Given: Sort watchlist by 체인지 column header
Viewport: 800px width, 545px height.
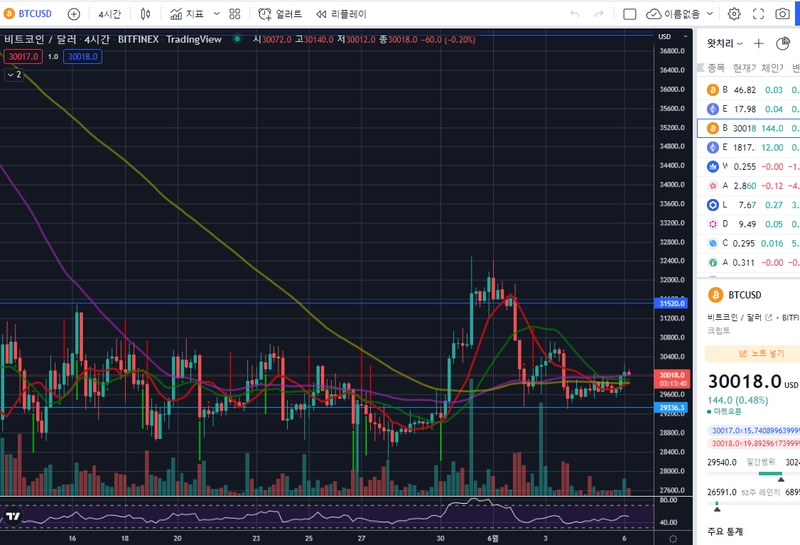Looking at the screenshot, I should [x=772, y=67].
